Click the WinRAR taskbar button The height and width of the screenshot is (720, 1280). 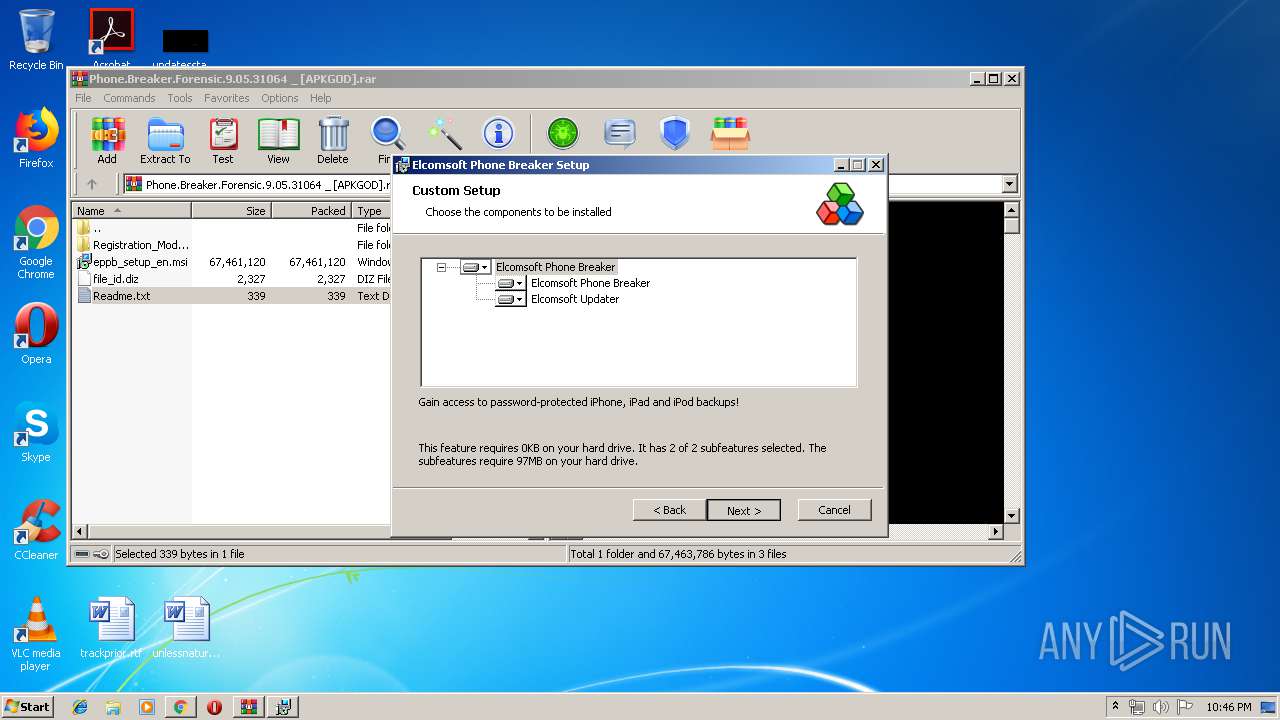pos(248,707)
